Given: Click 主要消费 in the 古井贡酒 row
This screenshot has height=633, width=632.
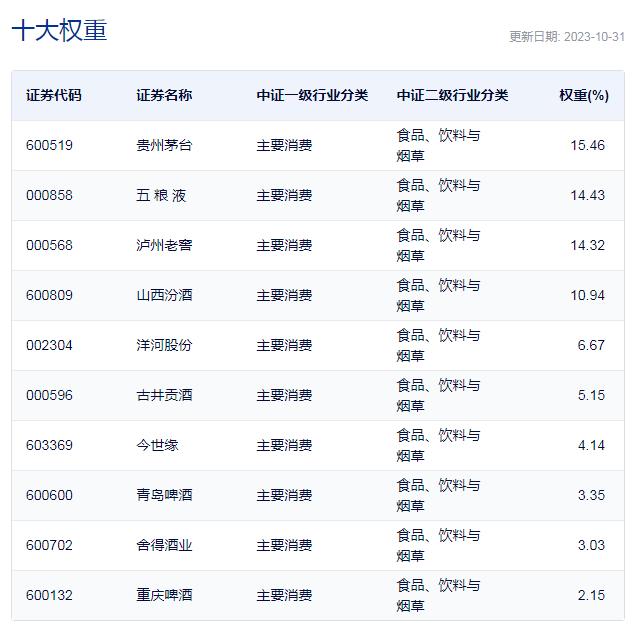Looking at the screenshot, I should [285, 395].
